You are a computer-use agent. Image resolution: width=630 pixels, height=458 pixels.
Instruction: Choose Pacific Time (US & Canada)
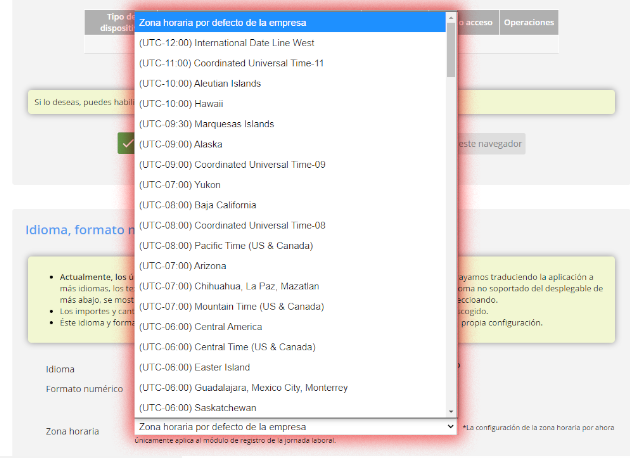pyautogui.click(x=226, y=245)
